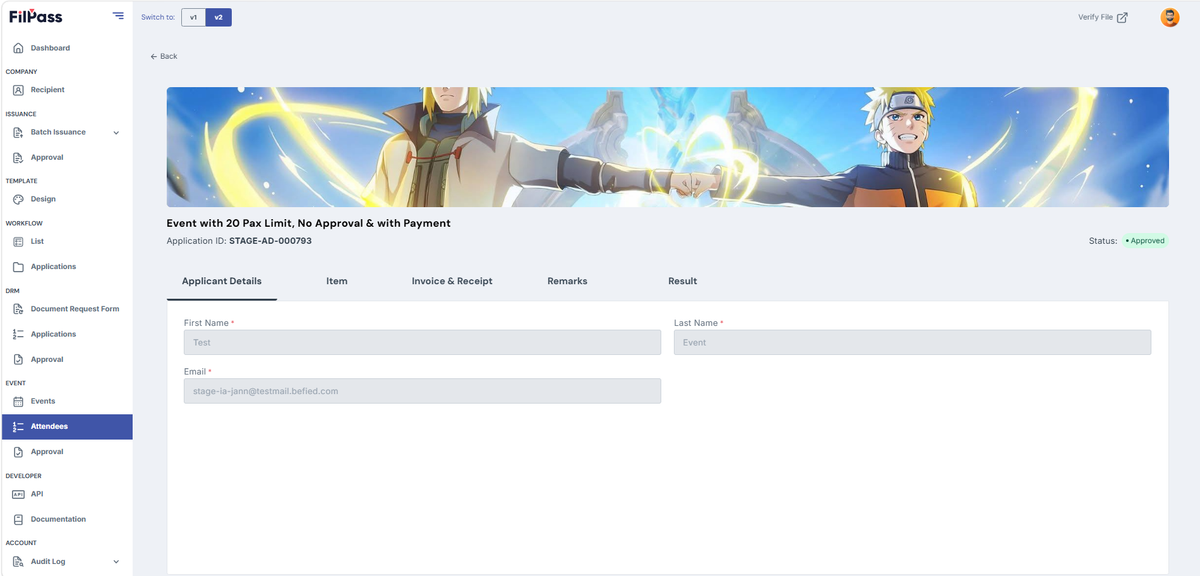Screen dimensions: 1200x576
Task: Click the Workflow Applications folder icon
Action: 18,267
